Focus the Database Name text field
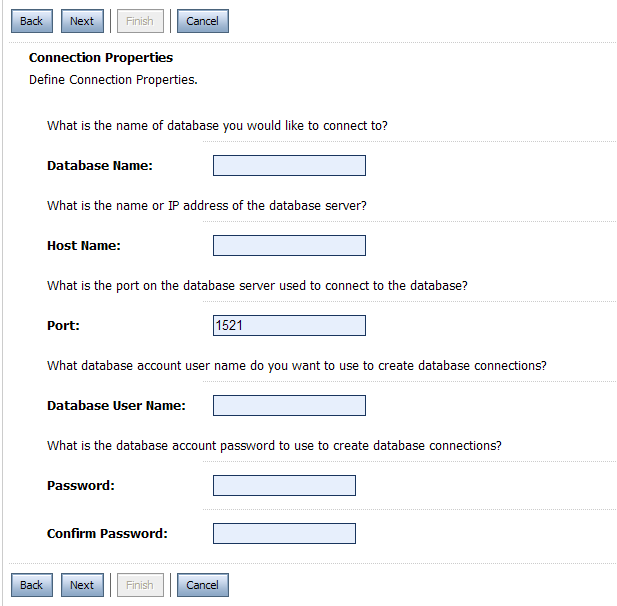The image size is (617, 606). pos(289,166)
